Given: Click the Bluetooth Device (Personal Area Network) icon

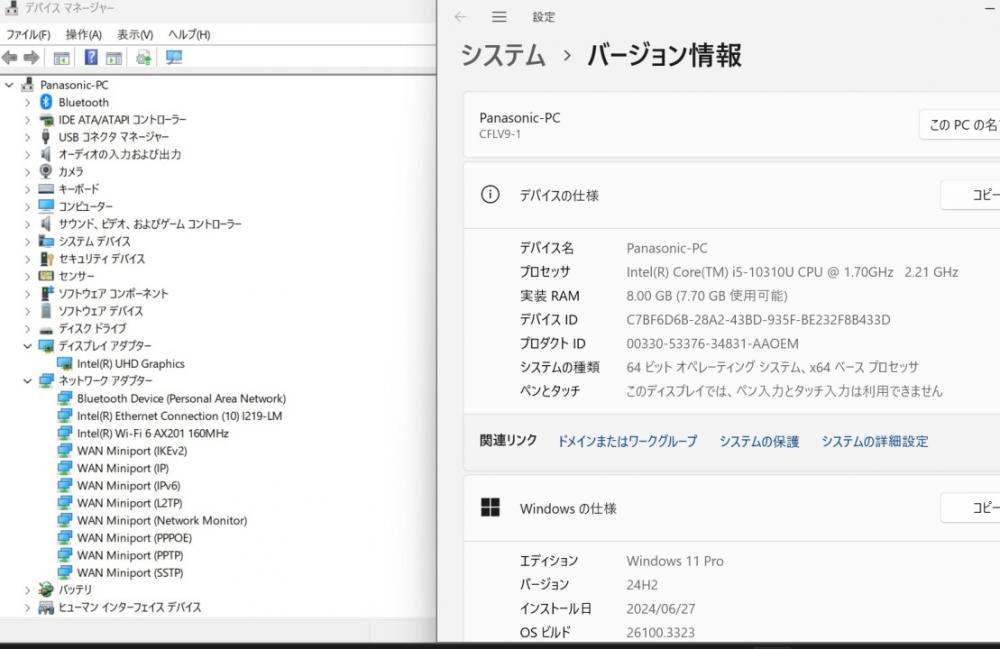Looking at the screenshot, I should (64, 398).
